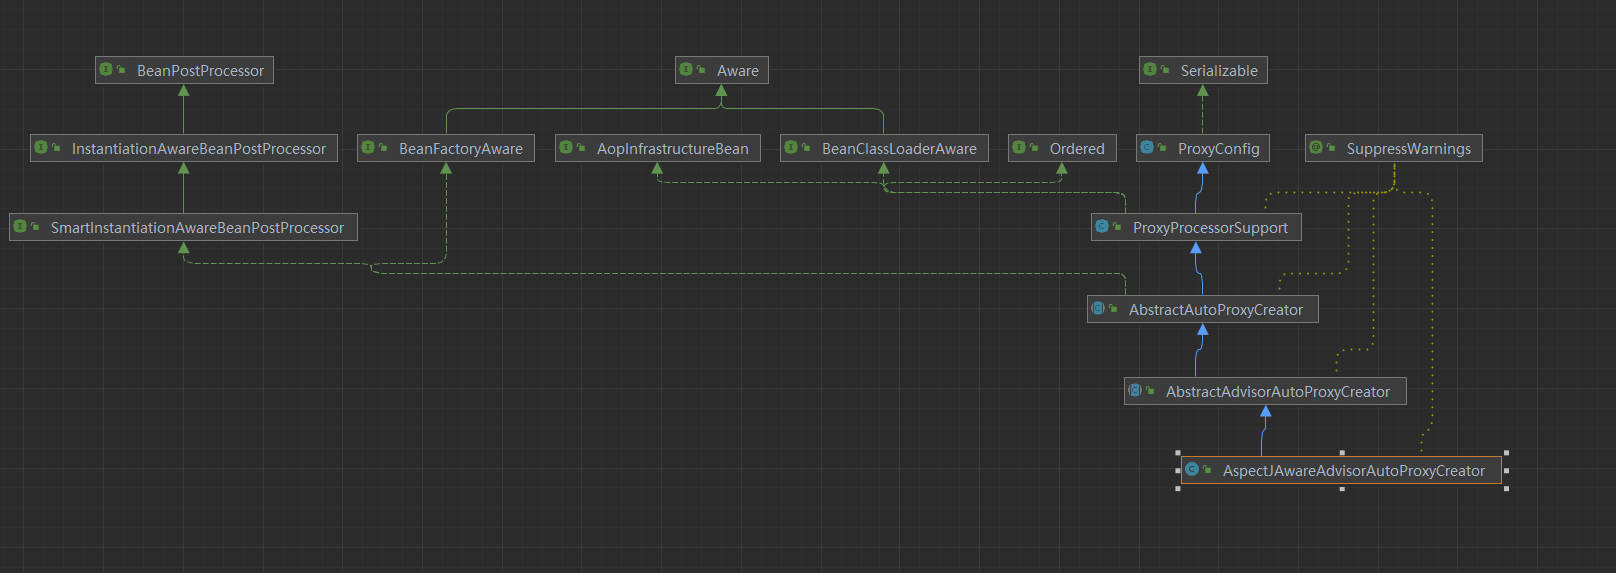Click the green arrowhead pointing into Serializable
Image resolution: width=1616 pixels, height=573 pixels.
pyautogui.click(x=1203, y=91)
